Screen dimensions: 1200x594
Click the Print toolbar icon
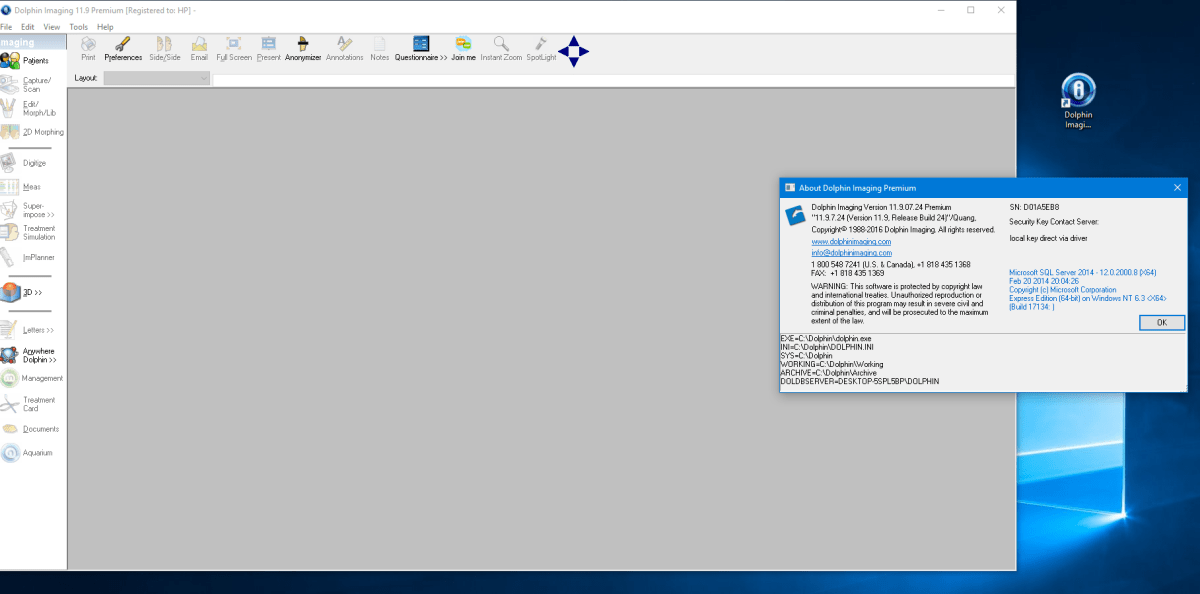pos(88,49)
